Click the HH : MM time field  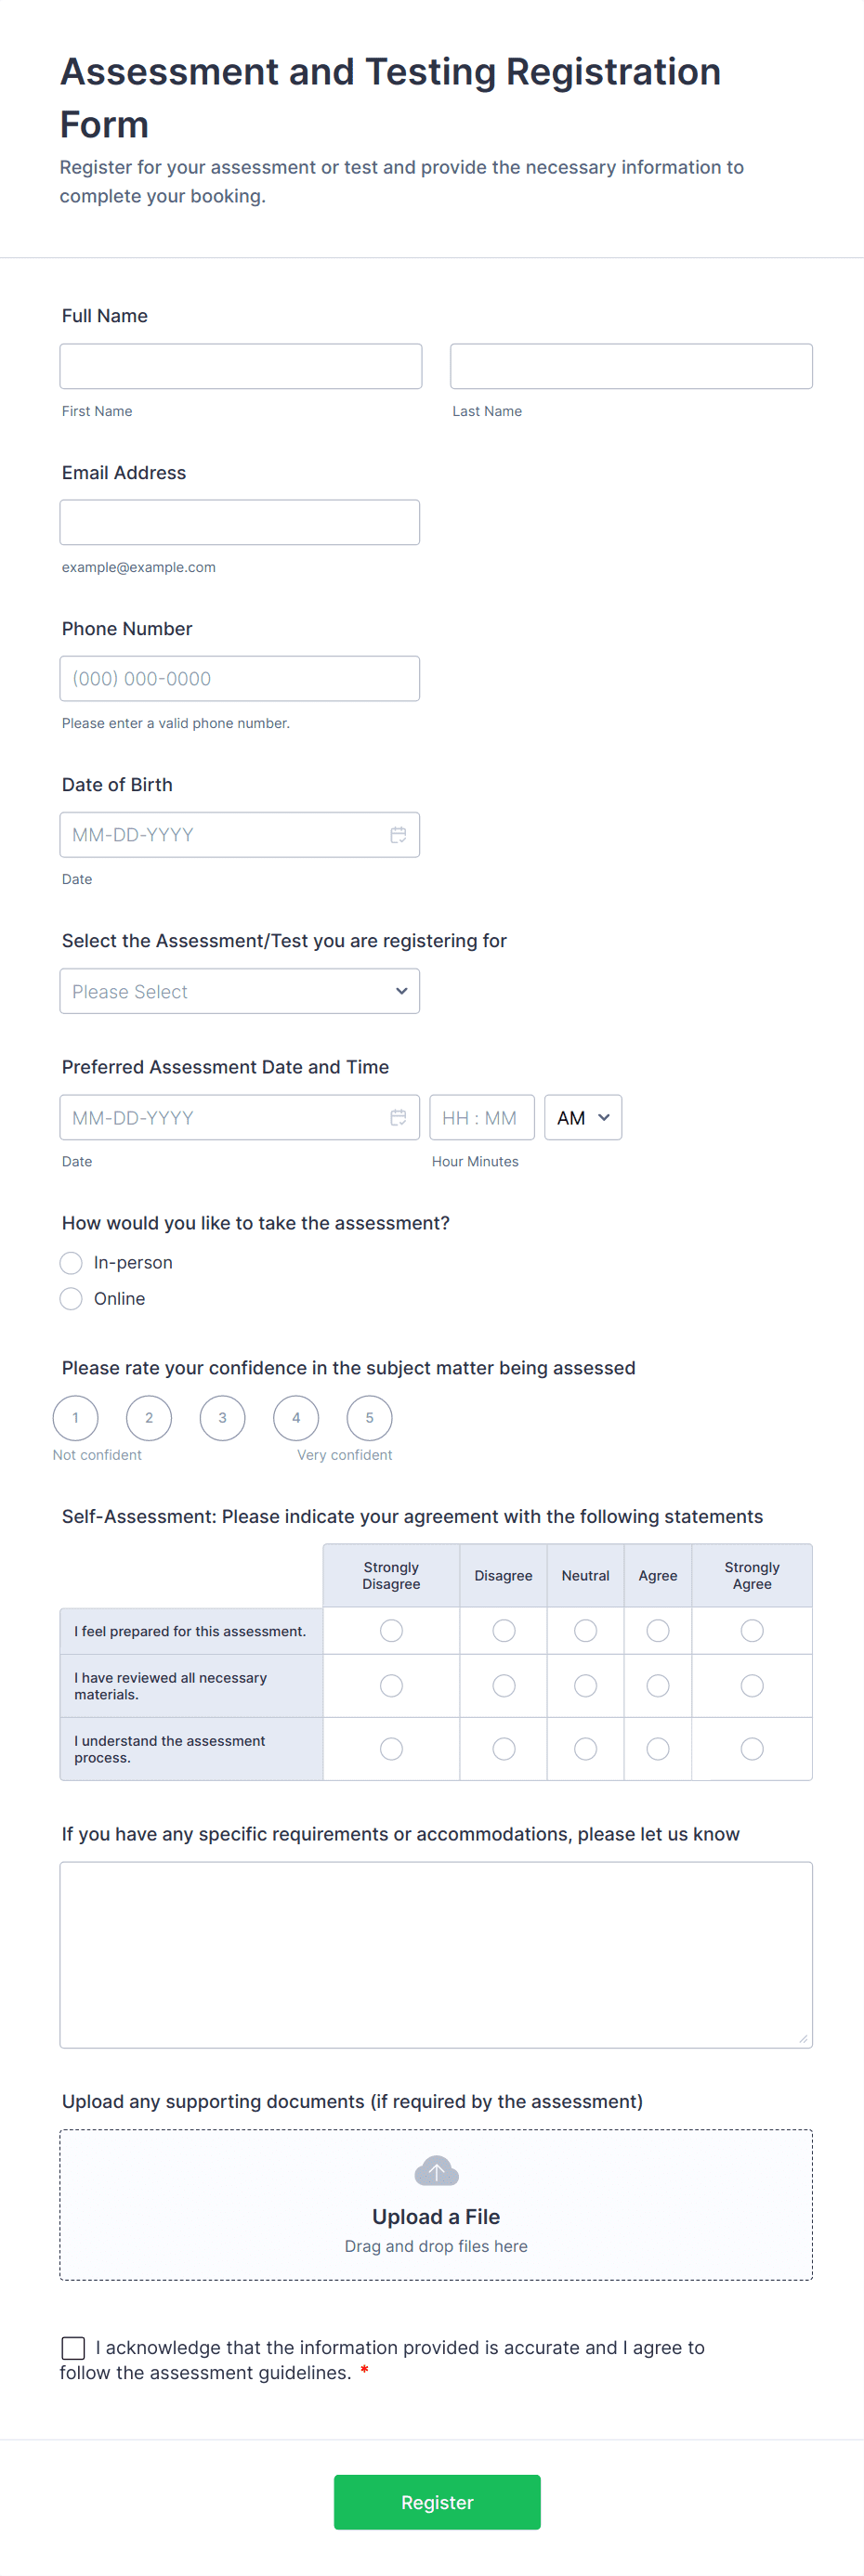[x=482, y=1118]
